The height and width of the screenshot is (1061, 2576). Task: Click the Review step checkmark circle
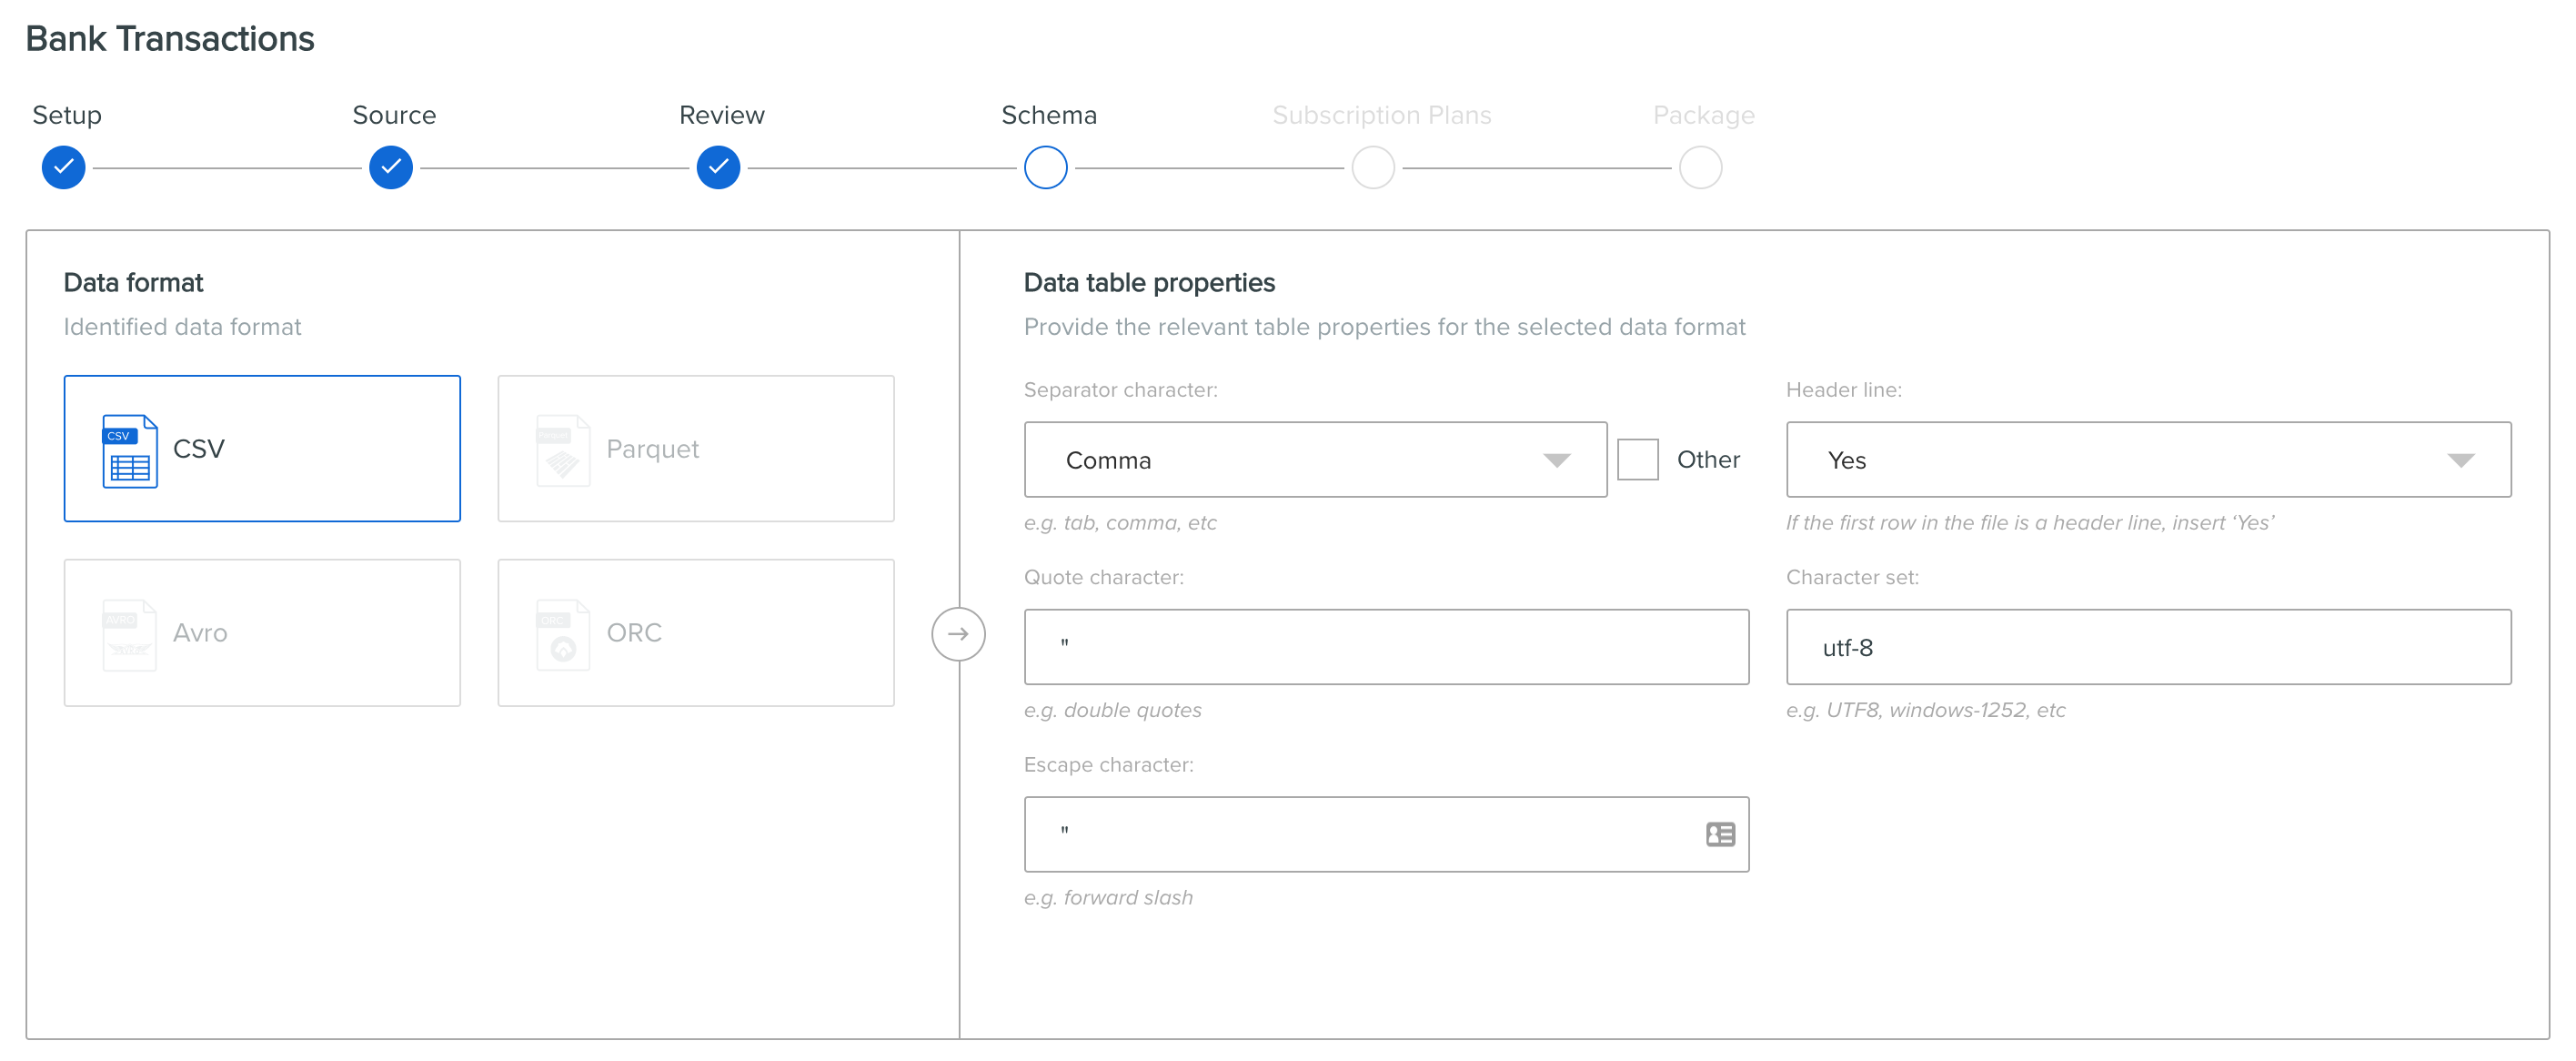pos(718,167)
